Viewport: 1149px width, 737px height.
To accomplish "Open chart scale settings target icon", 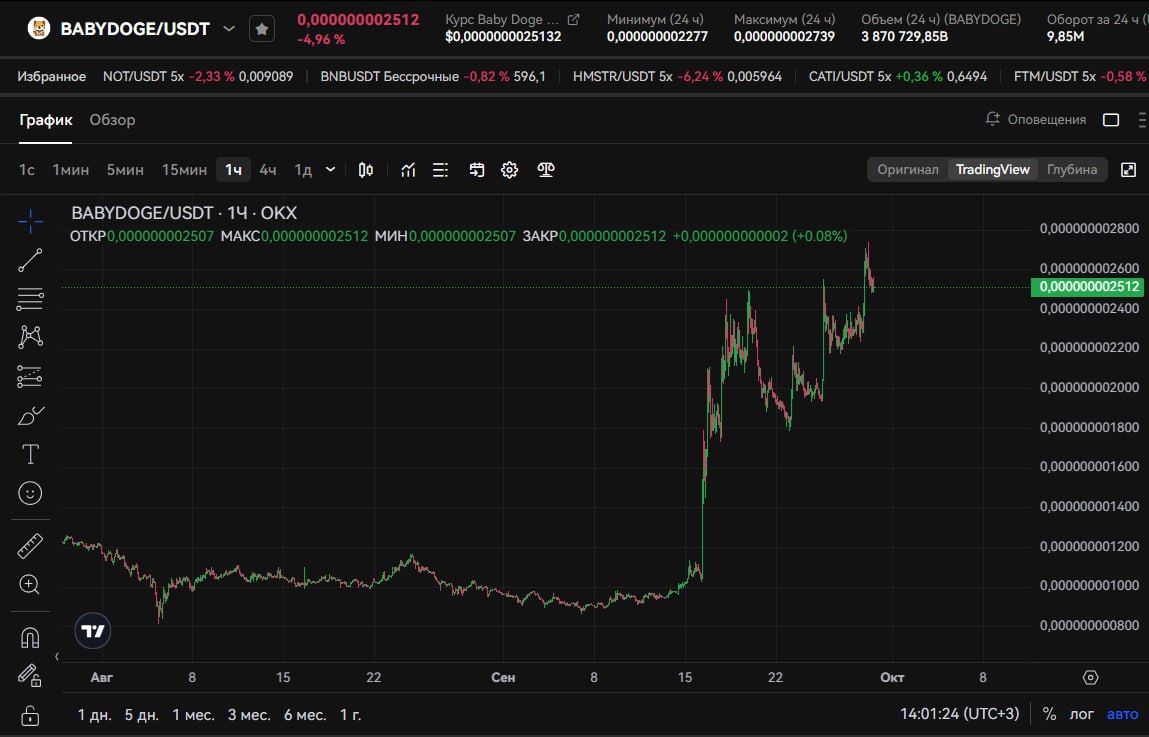I will [1090, 678].
